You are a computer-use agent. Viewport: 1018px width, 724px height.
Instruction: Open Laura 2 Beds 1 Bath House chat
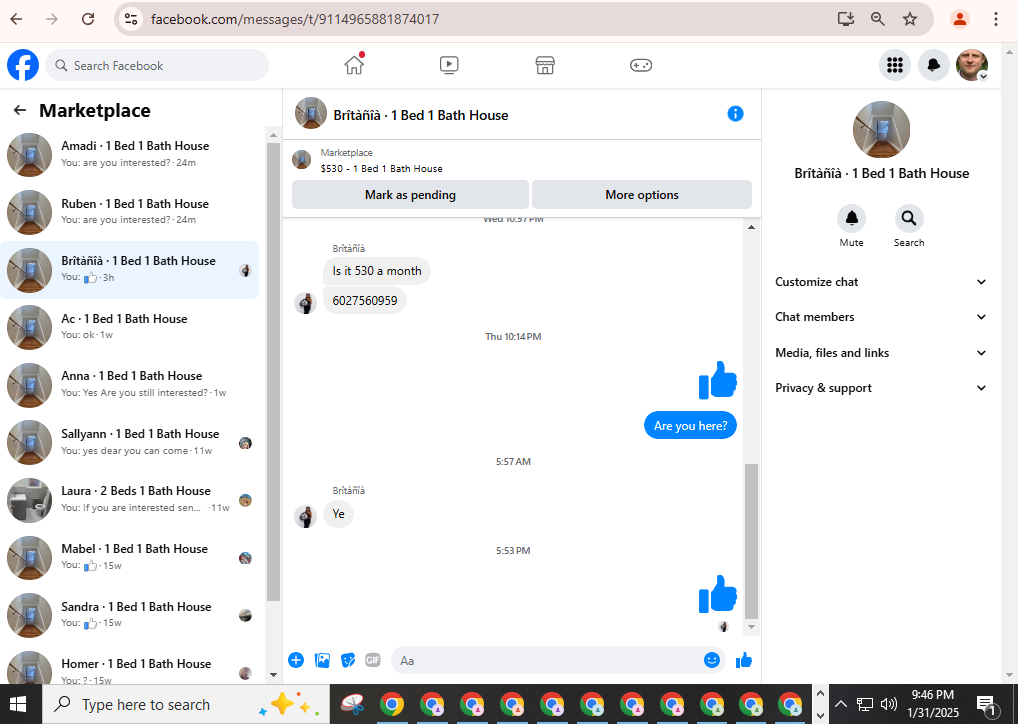click(130, 499)
